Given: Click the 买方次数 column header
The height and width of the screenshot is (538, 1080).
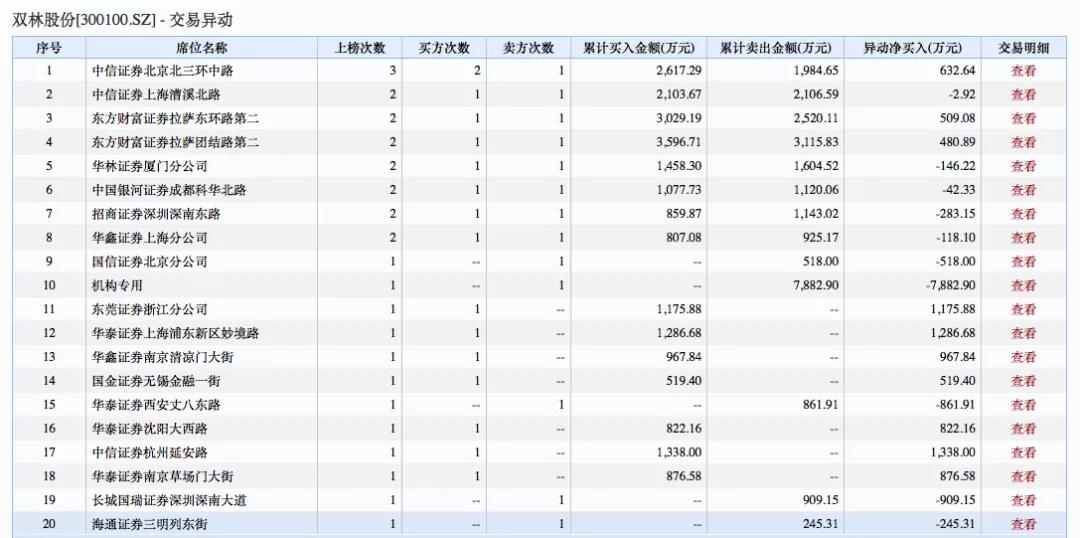Looking at the screenshot, I should [x=444, y=48].
